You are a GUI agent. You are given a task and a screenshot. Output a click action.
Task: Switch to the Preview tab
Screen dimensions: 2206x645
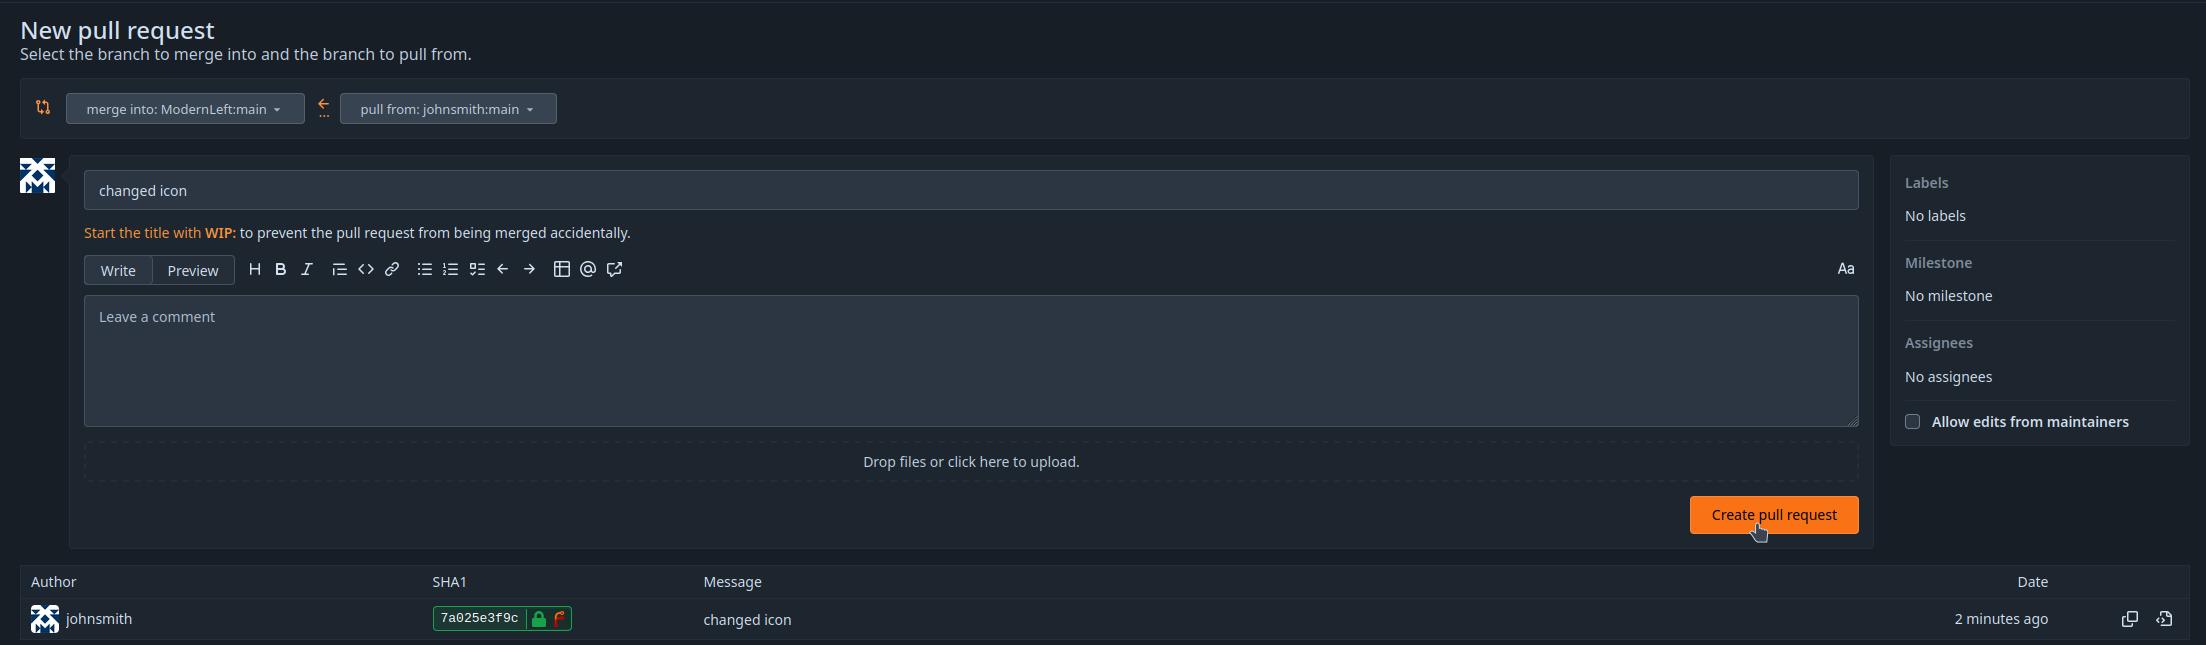click(193, 271)
